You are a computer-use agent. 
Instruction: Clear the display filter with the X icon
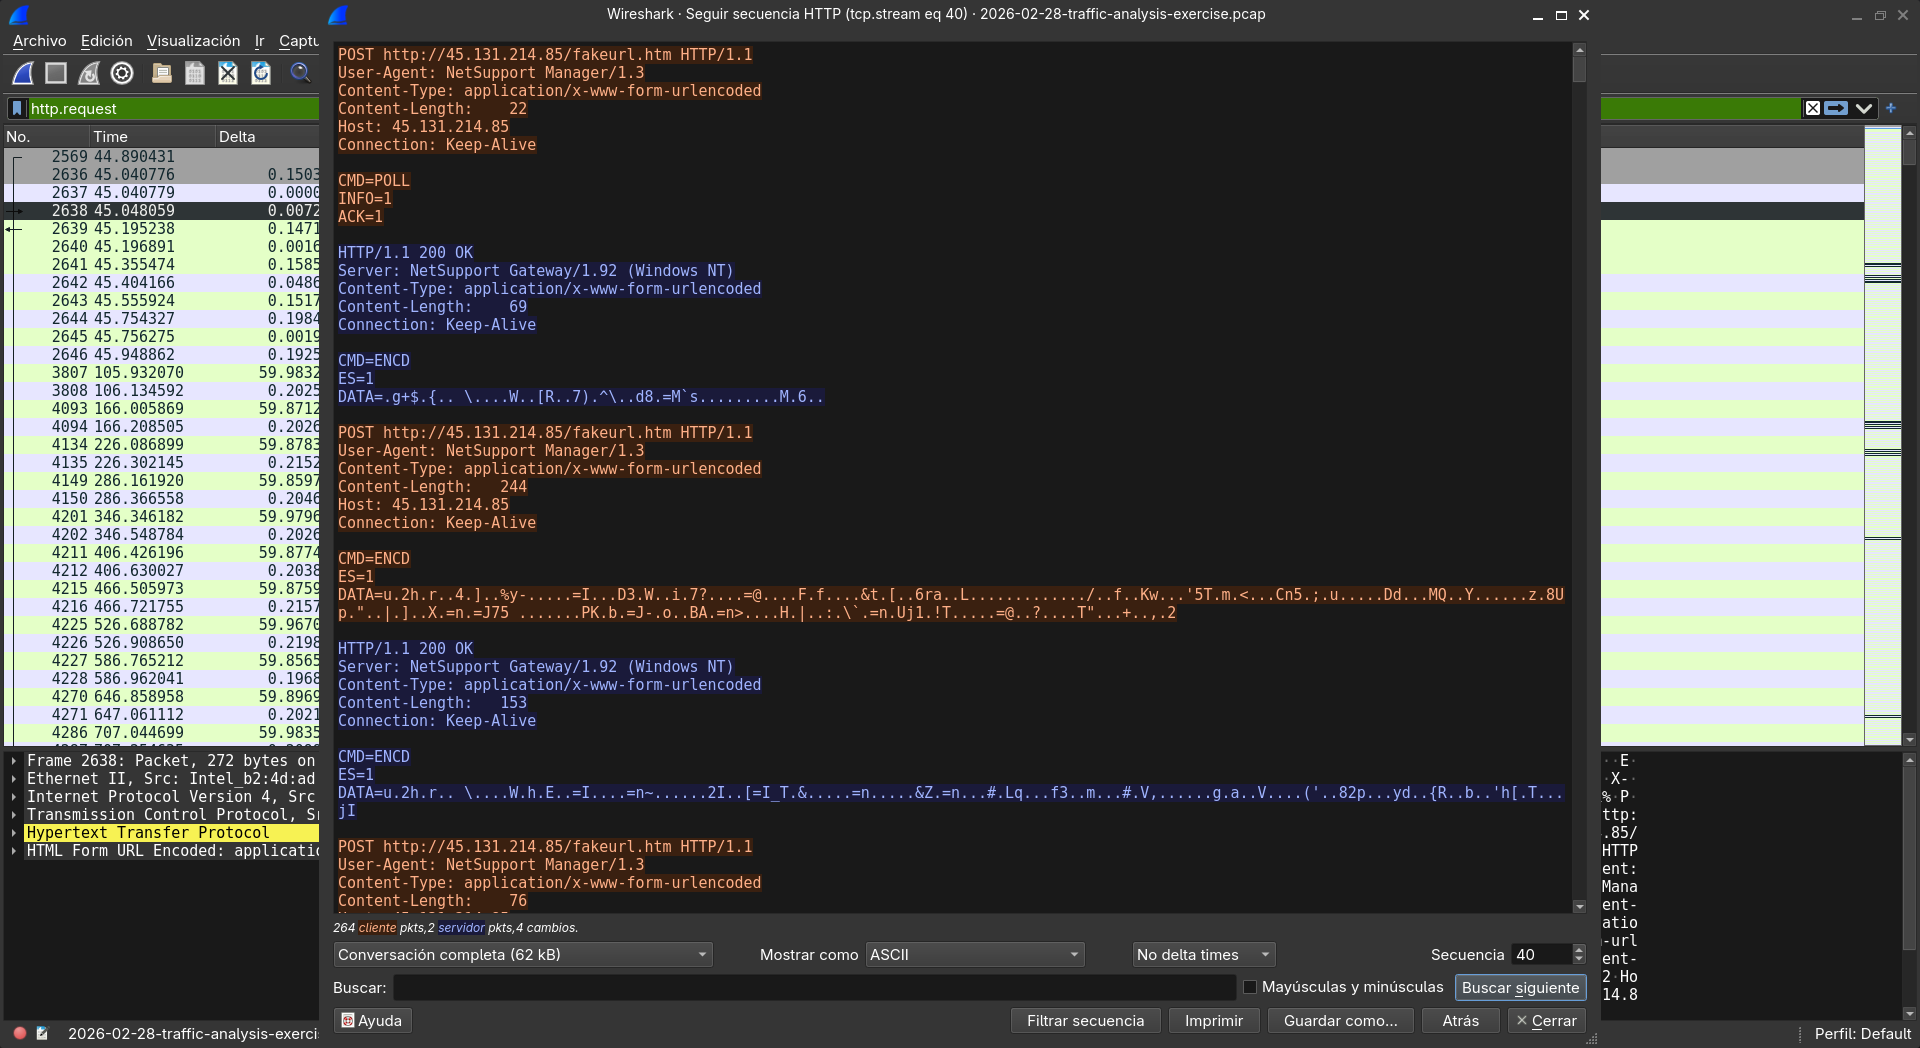[x=1812, y=108]
